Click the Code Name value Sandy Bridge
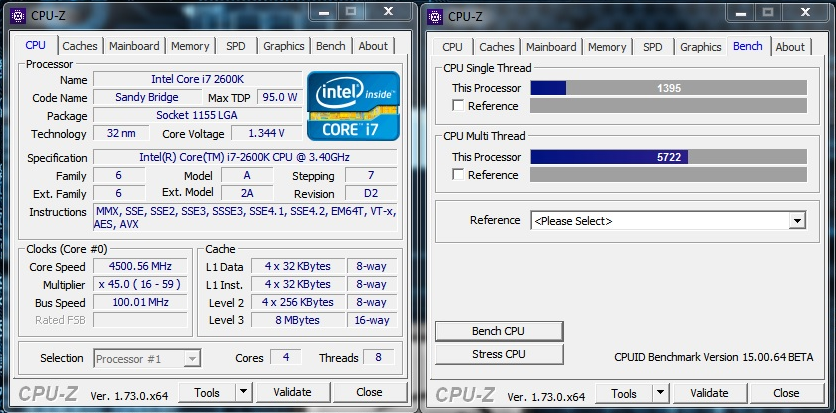This screenshot has height=413, width=836. click(x=147, y=97)
